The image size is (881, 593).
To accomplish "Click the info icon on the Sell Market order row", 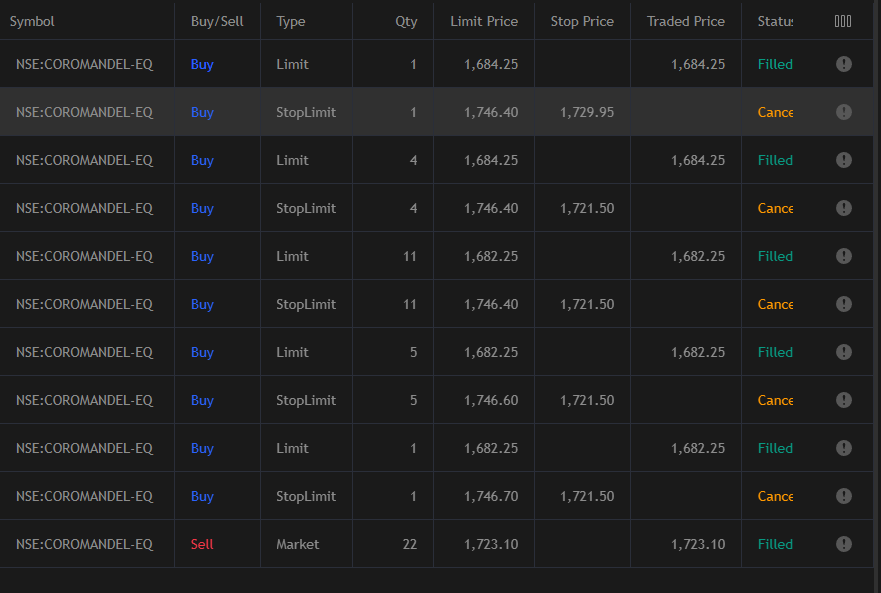I will pyautogui.click(x=843, y=543).
